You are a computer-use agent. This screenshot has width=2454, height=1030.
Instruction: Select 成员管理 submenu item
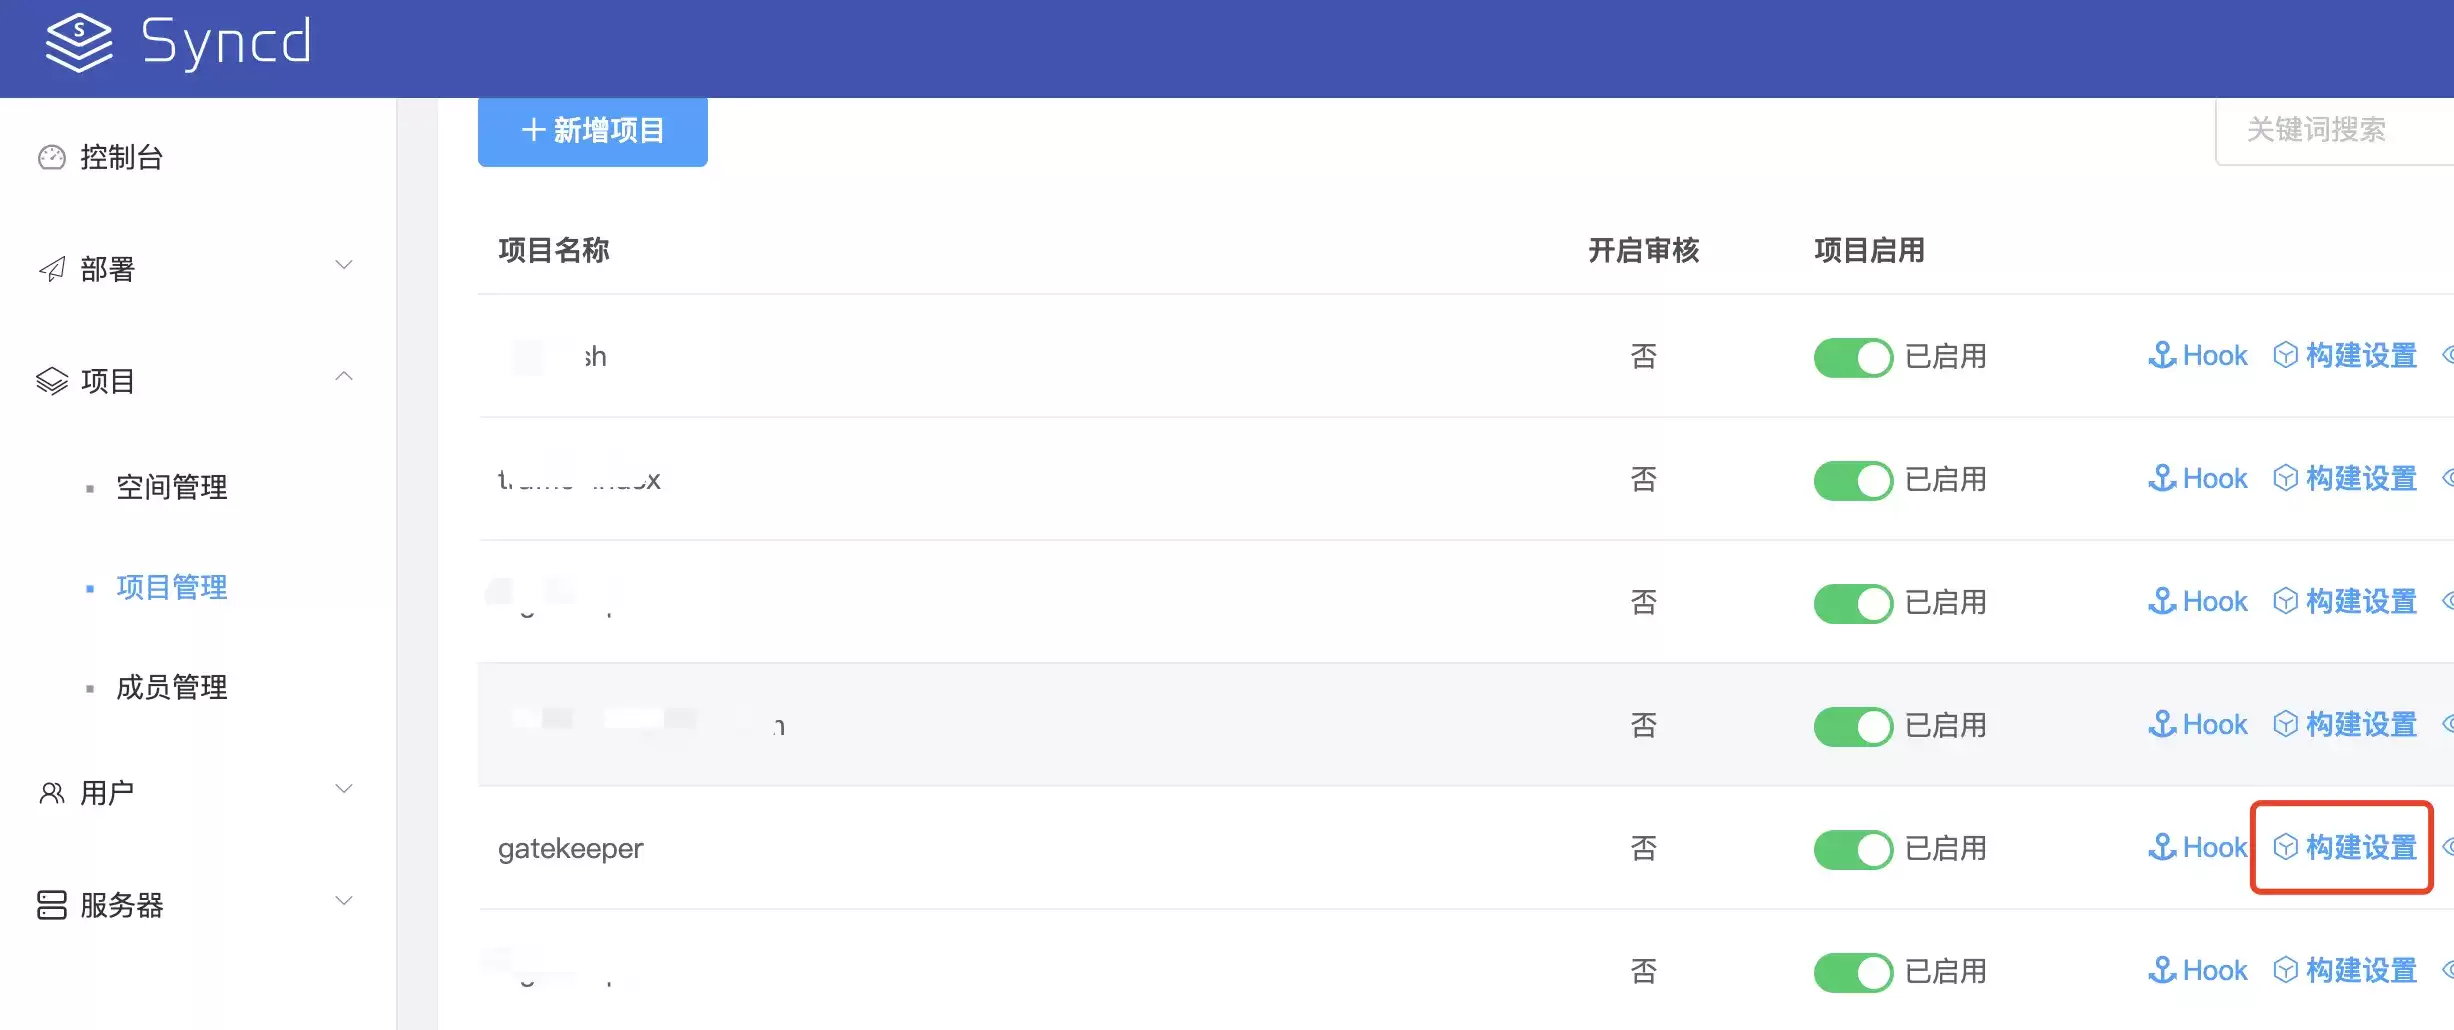172,687
